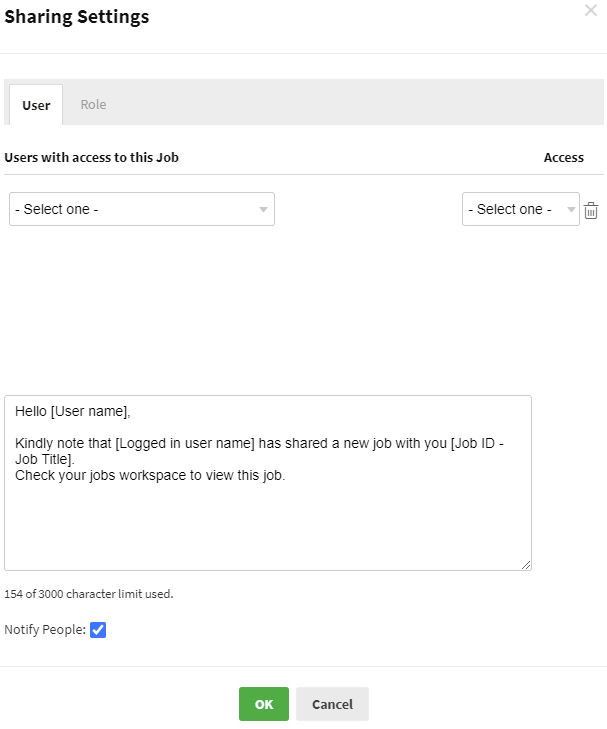
Task: Open the user '- Select one -' dropdown
Action: click(141, 209)
